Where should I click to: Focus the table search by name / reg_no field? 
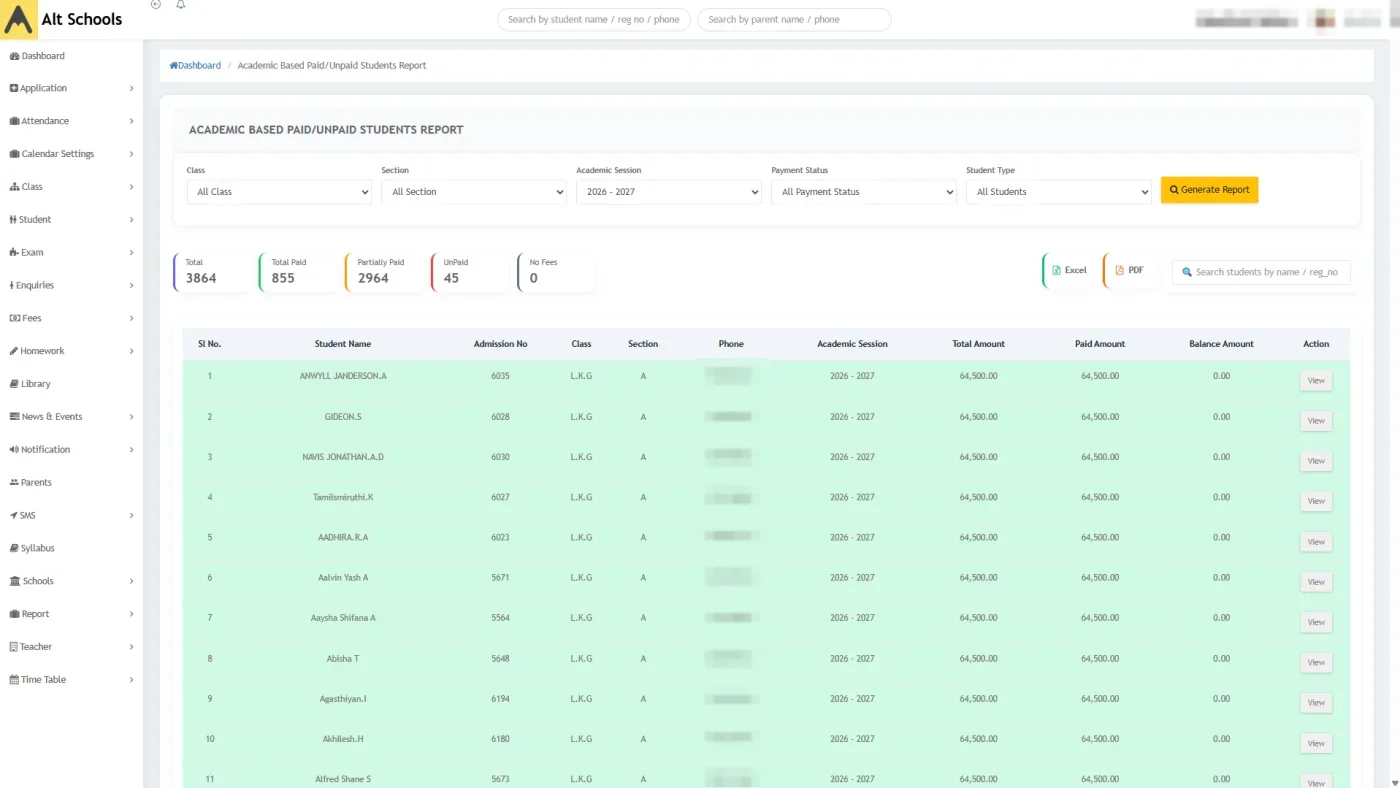coord(1261,272)
